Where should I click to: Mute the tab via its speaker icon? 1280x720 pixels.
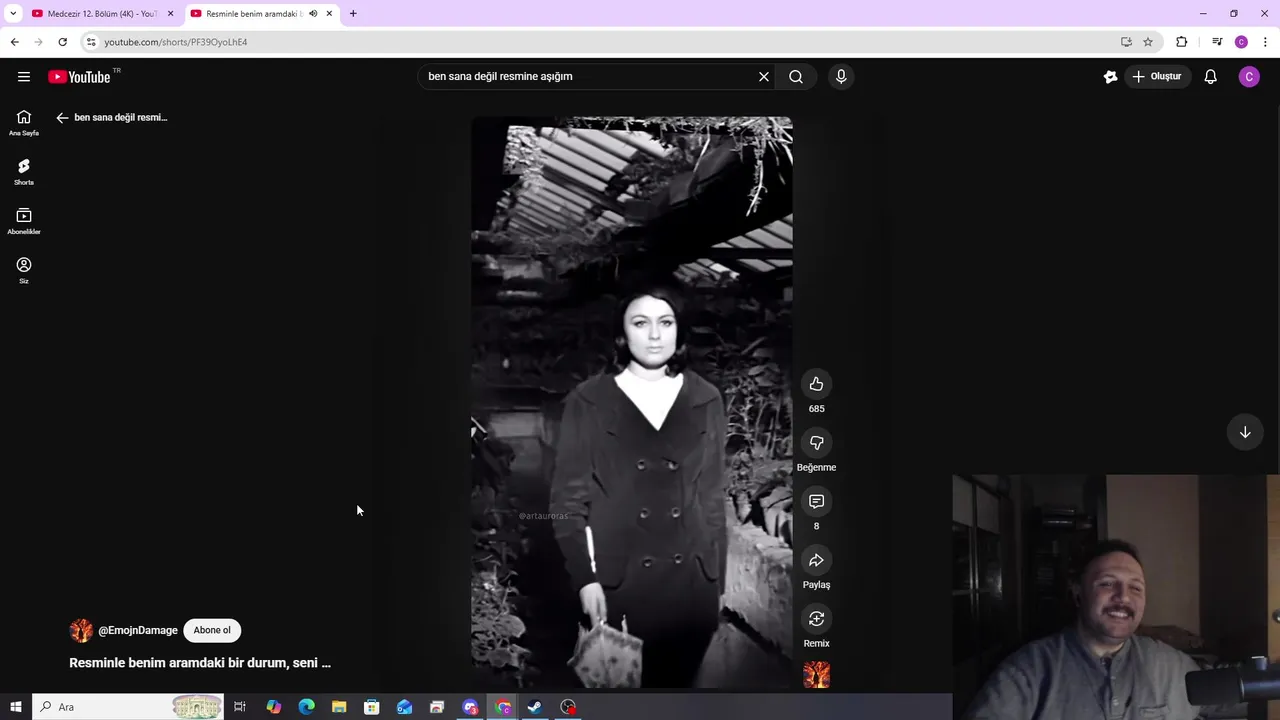point(313,14)
